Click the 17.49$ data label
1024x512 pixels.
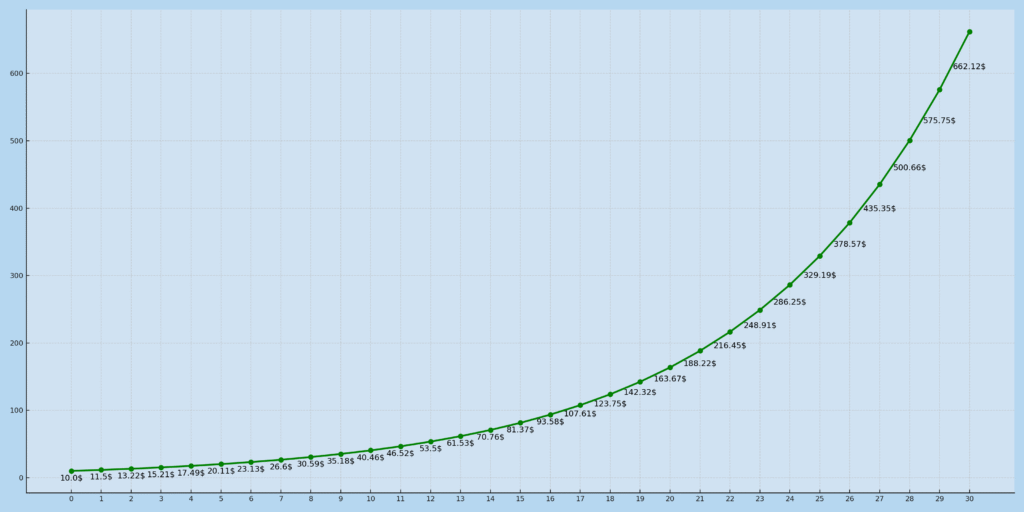click(x=191, y=473)
